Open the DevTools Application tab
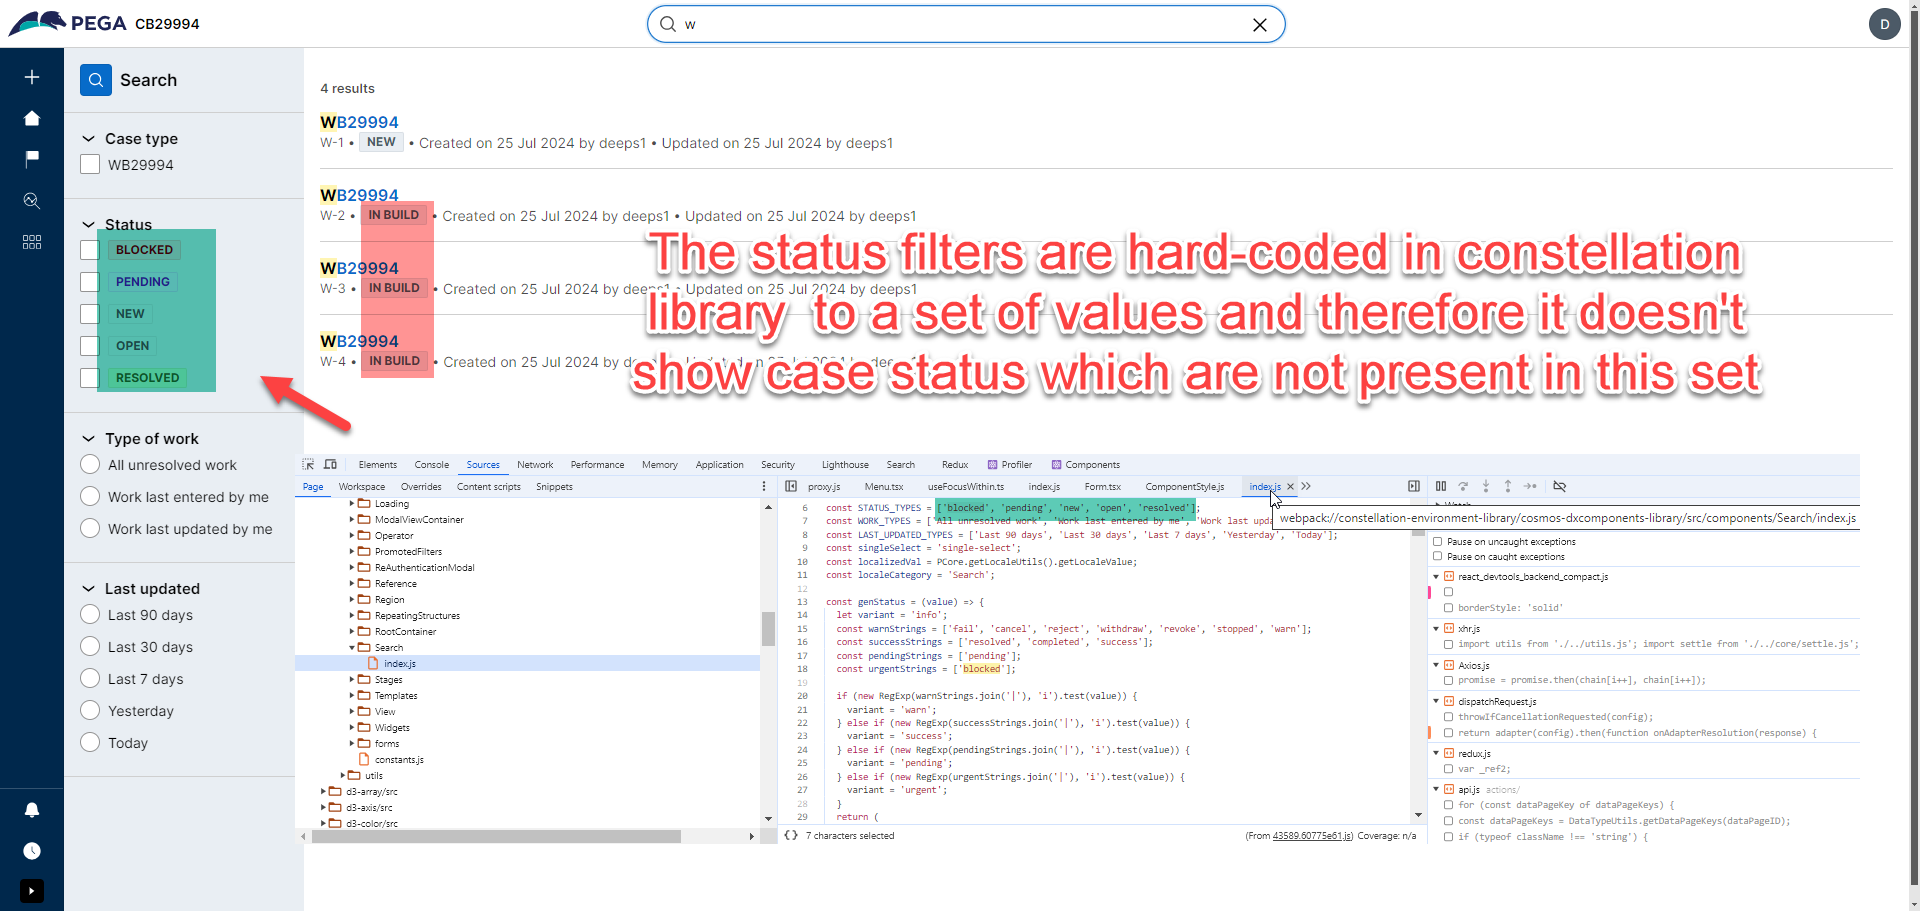The width and height of the screenshot is (1920, 911). tap(720, 465)
